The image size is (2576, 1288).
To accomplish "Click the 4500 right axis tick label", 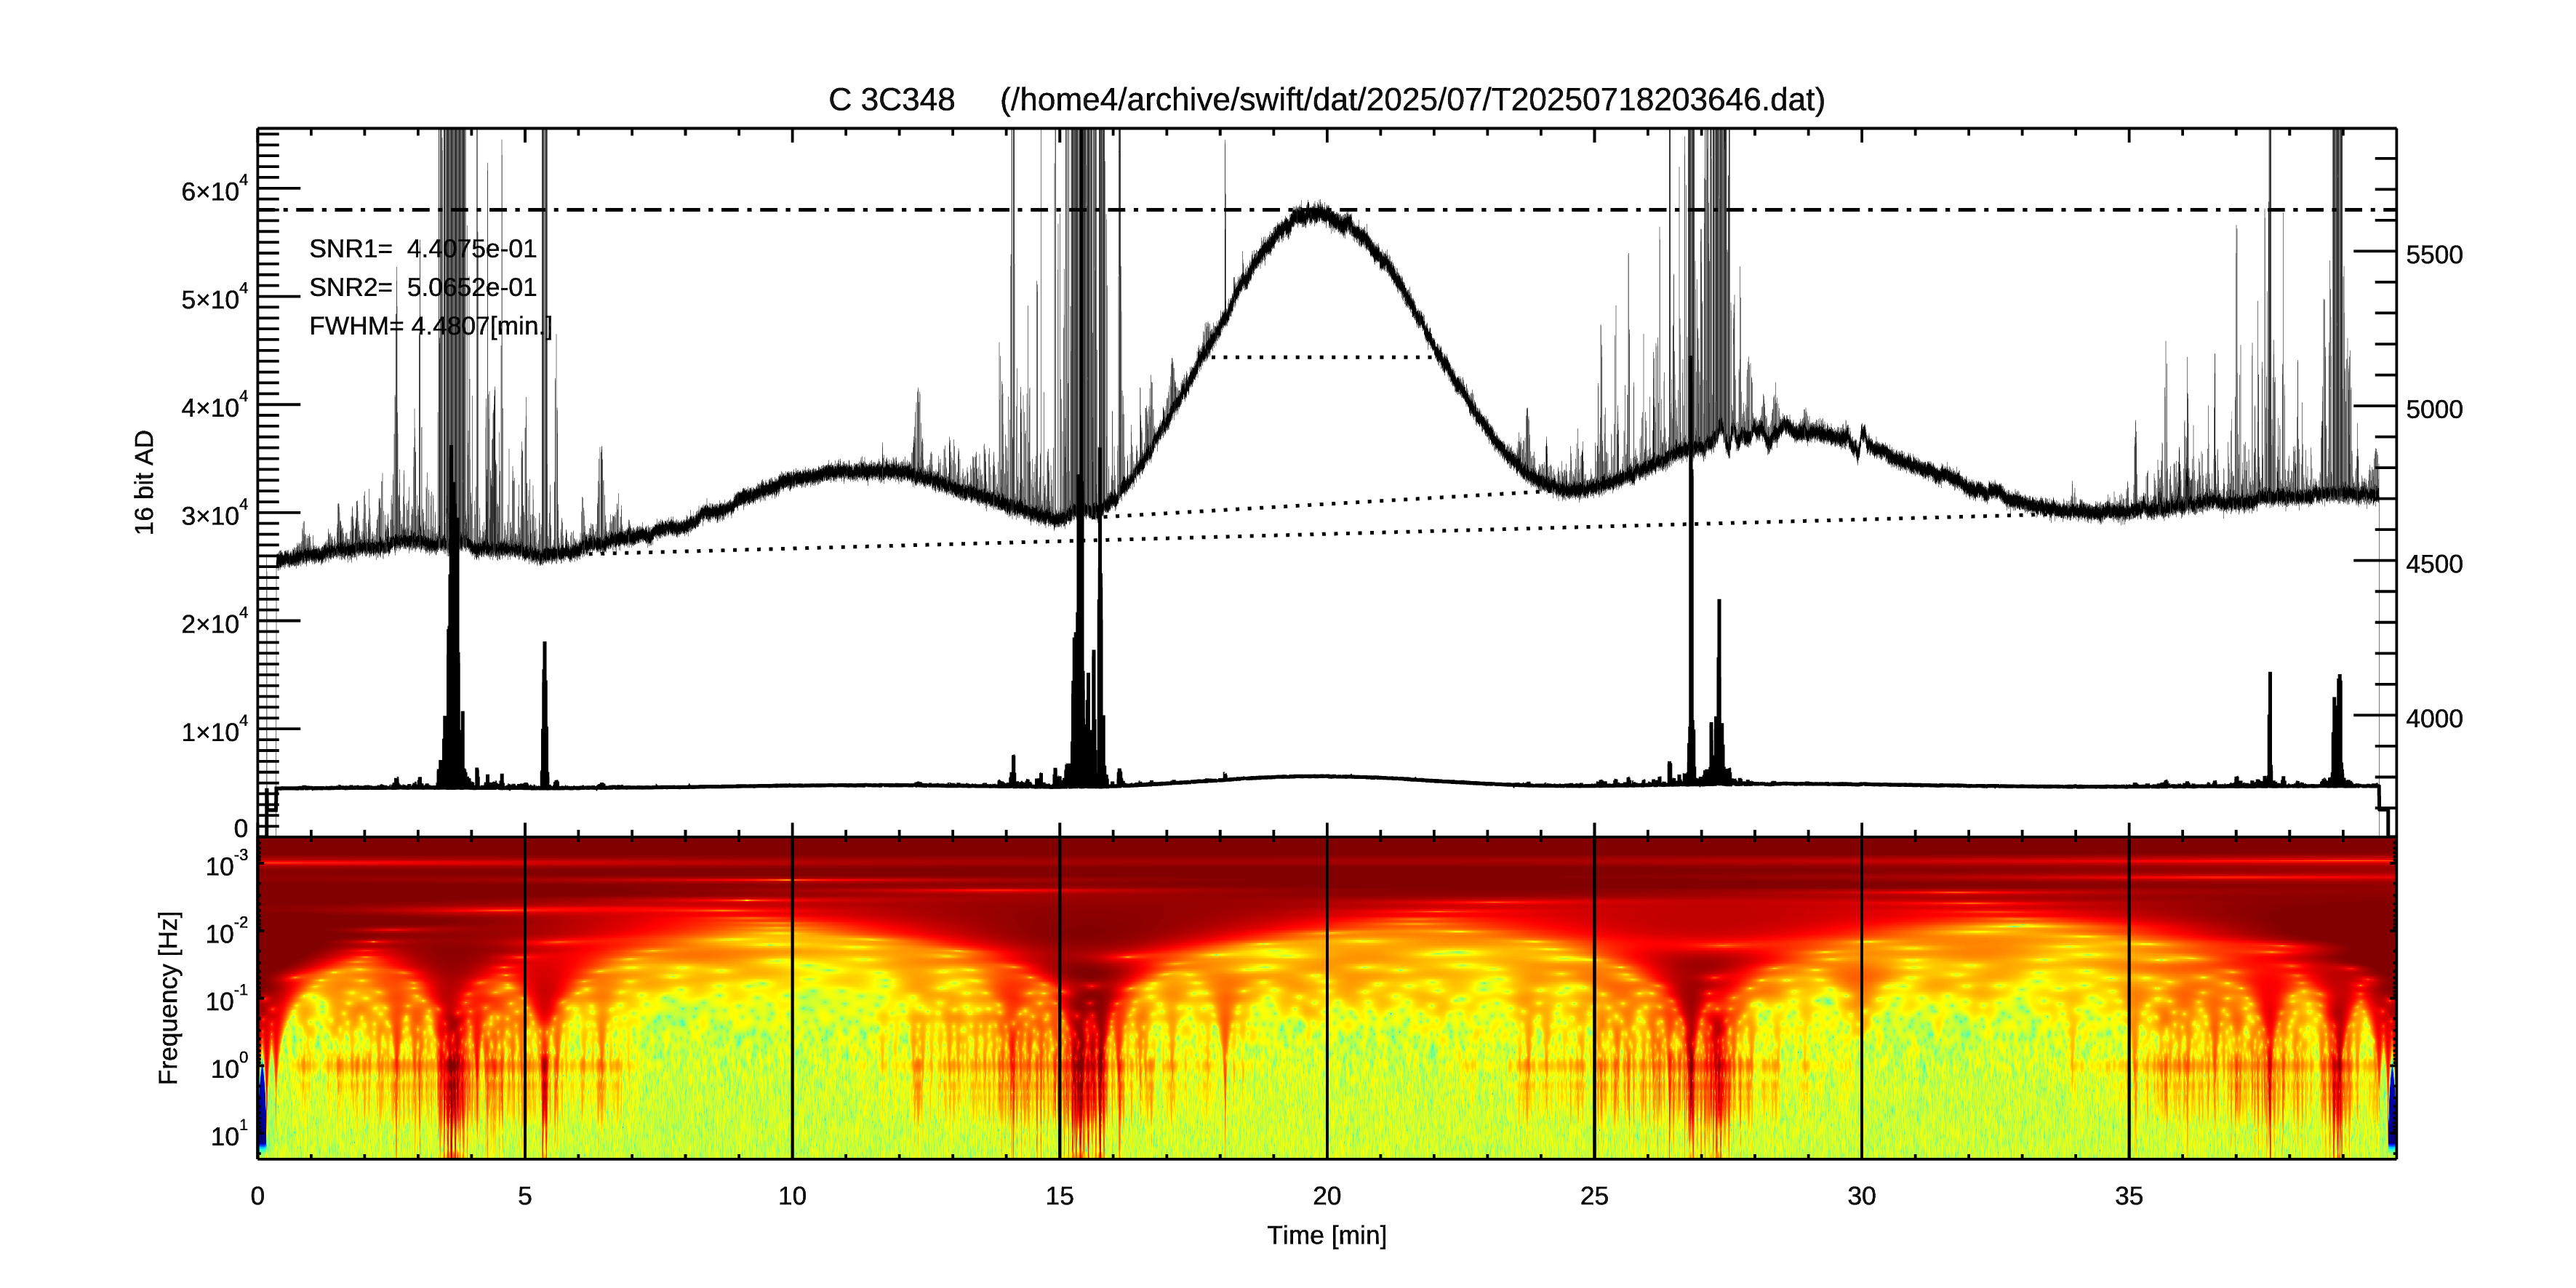I will (x=2434, y=564).
